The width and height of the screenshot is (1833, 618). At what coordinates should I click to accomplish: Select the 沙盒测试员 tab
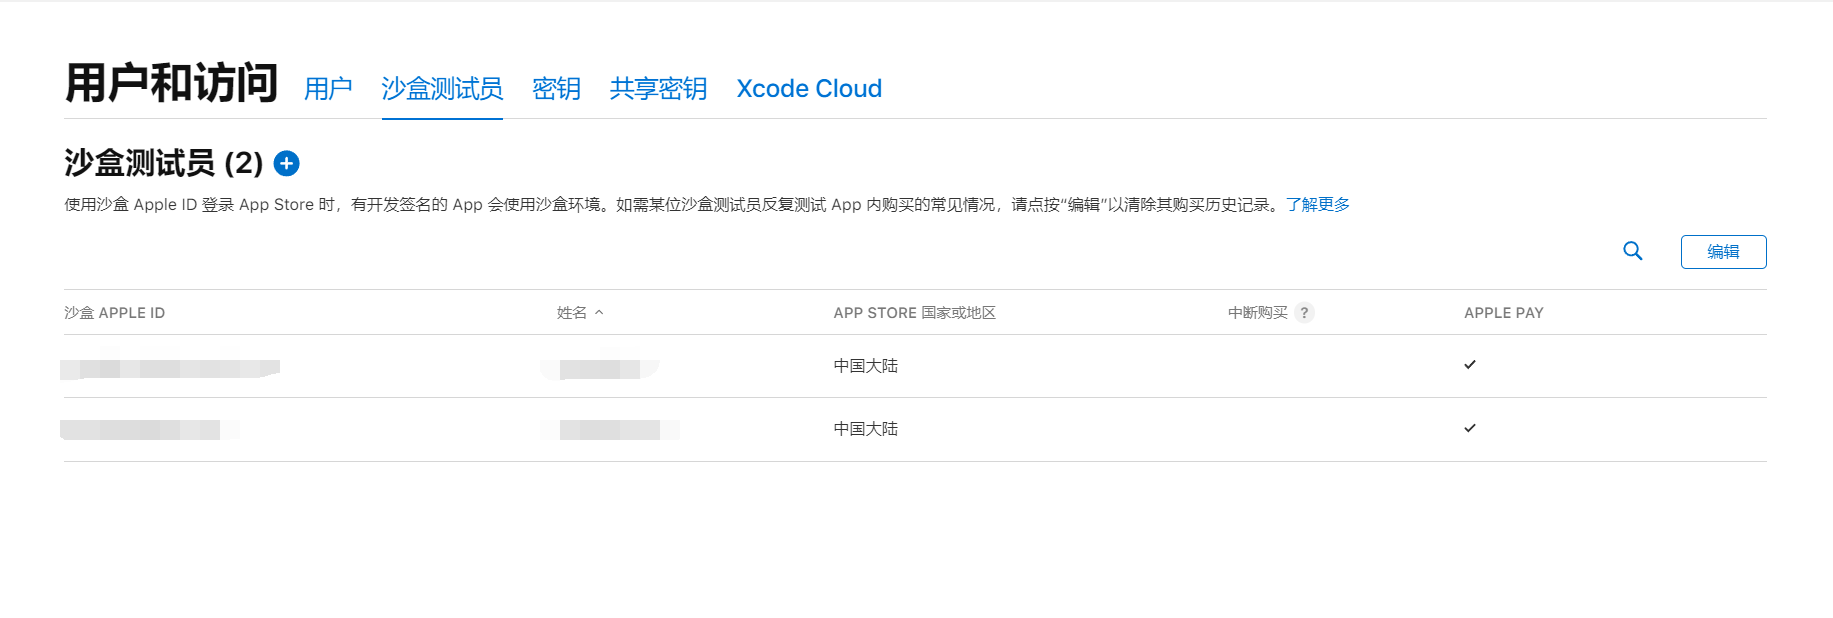click(x=442, y=89)
